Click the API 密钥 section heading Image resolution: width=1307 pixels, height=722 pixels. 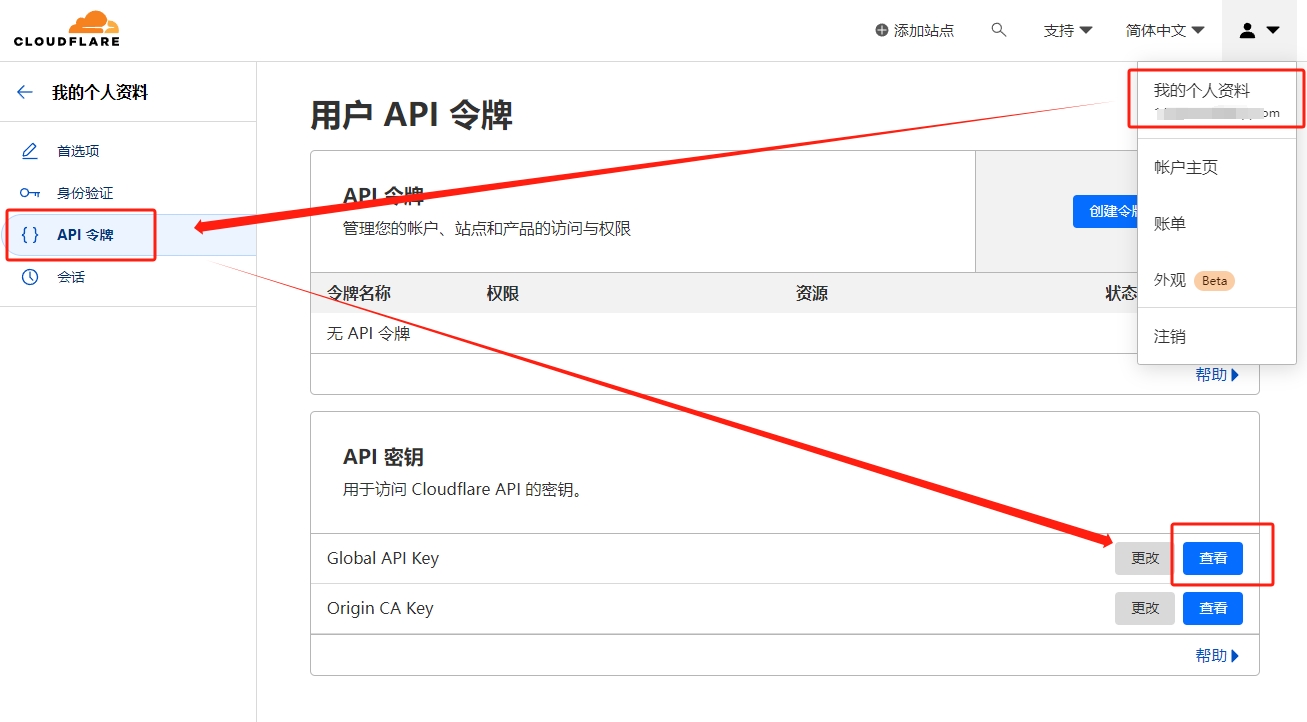[383, 457]
